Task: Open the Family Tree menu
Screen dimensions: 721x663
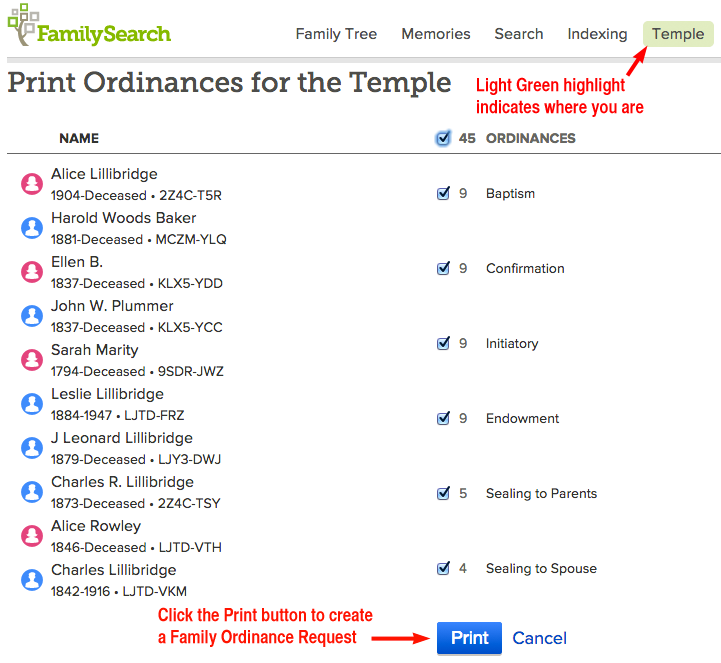Action: (x=336, y=34)
